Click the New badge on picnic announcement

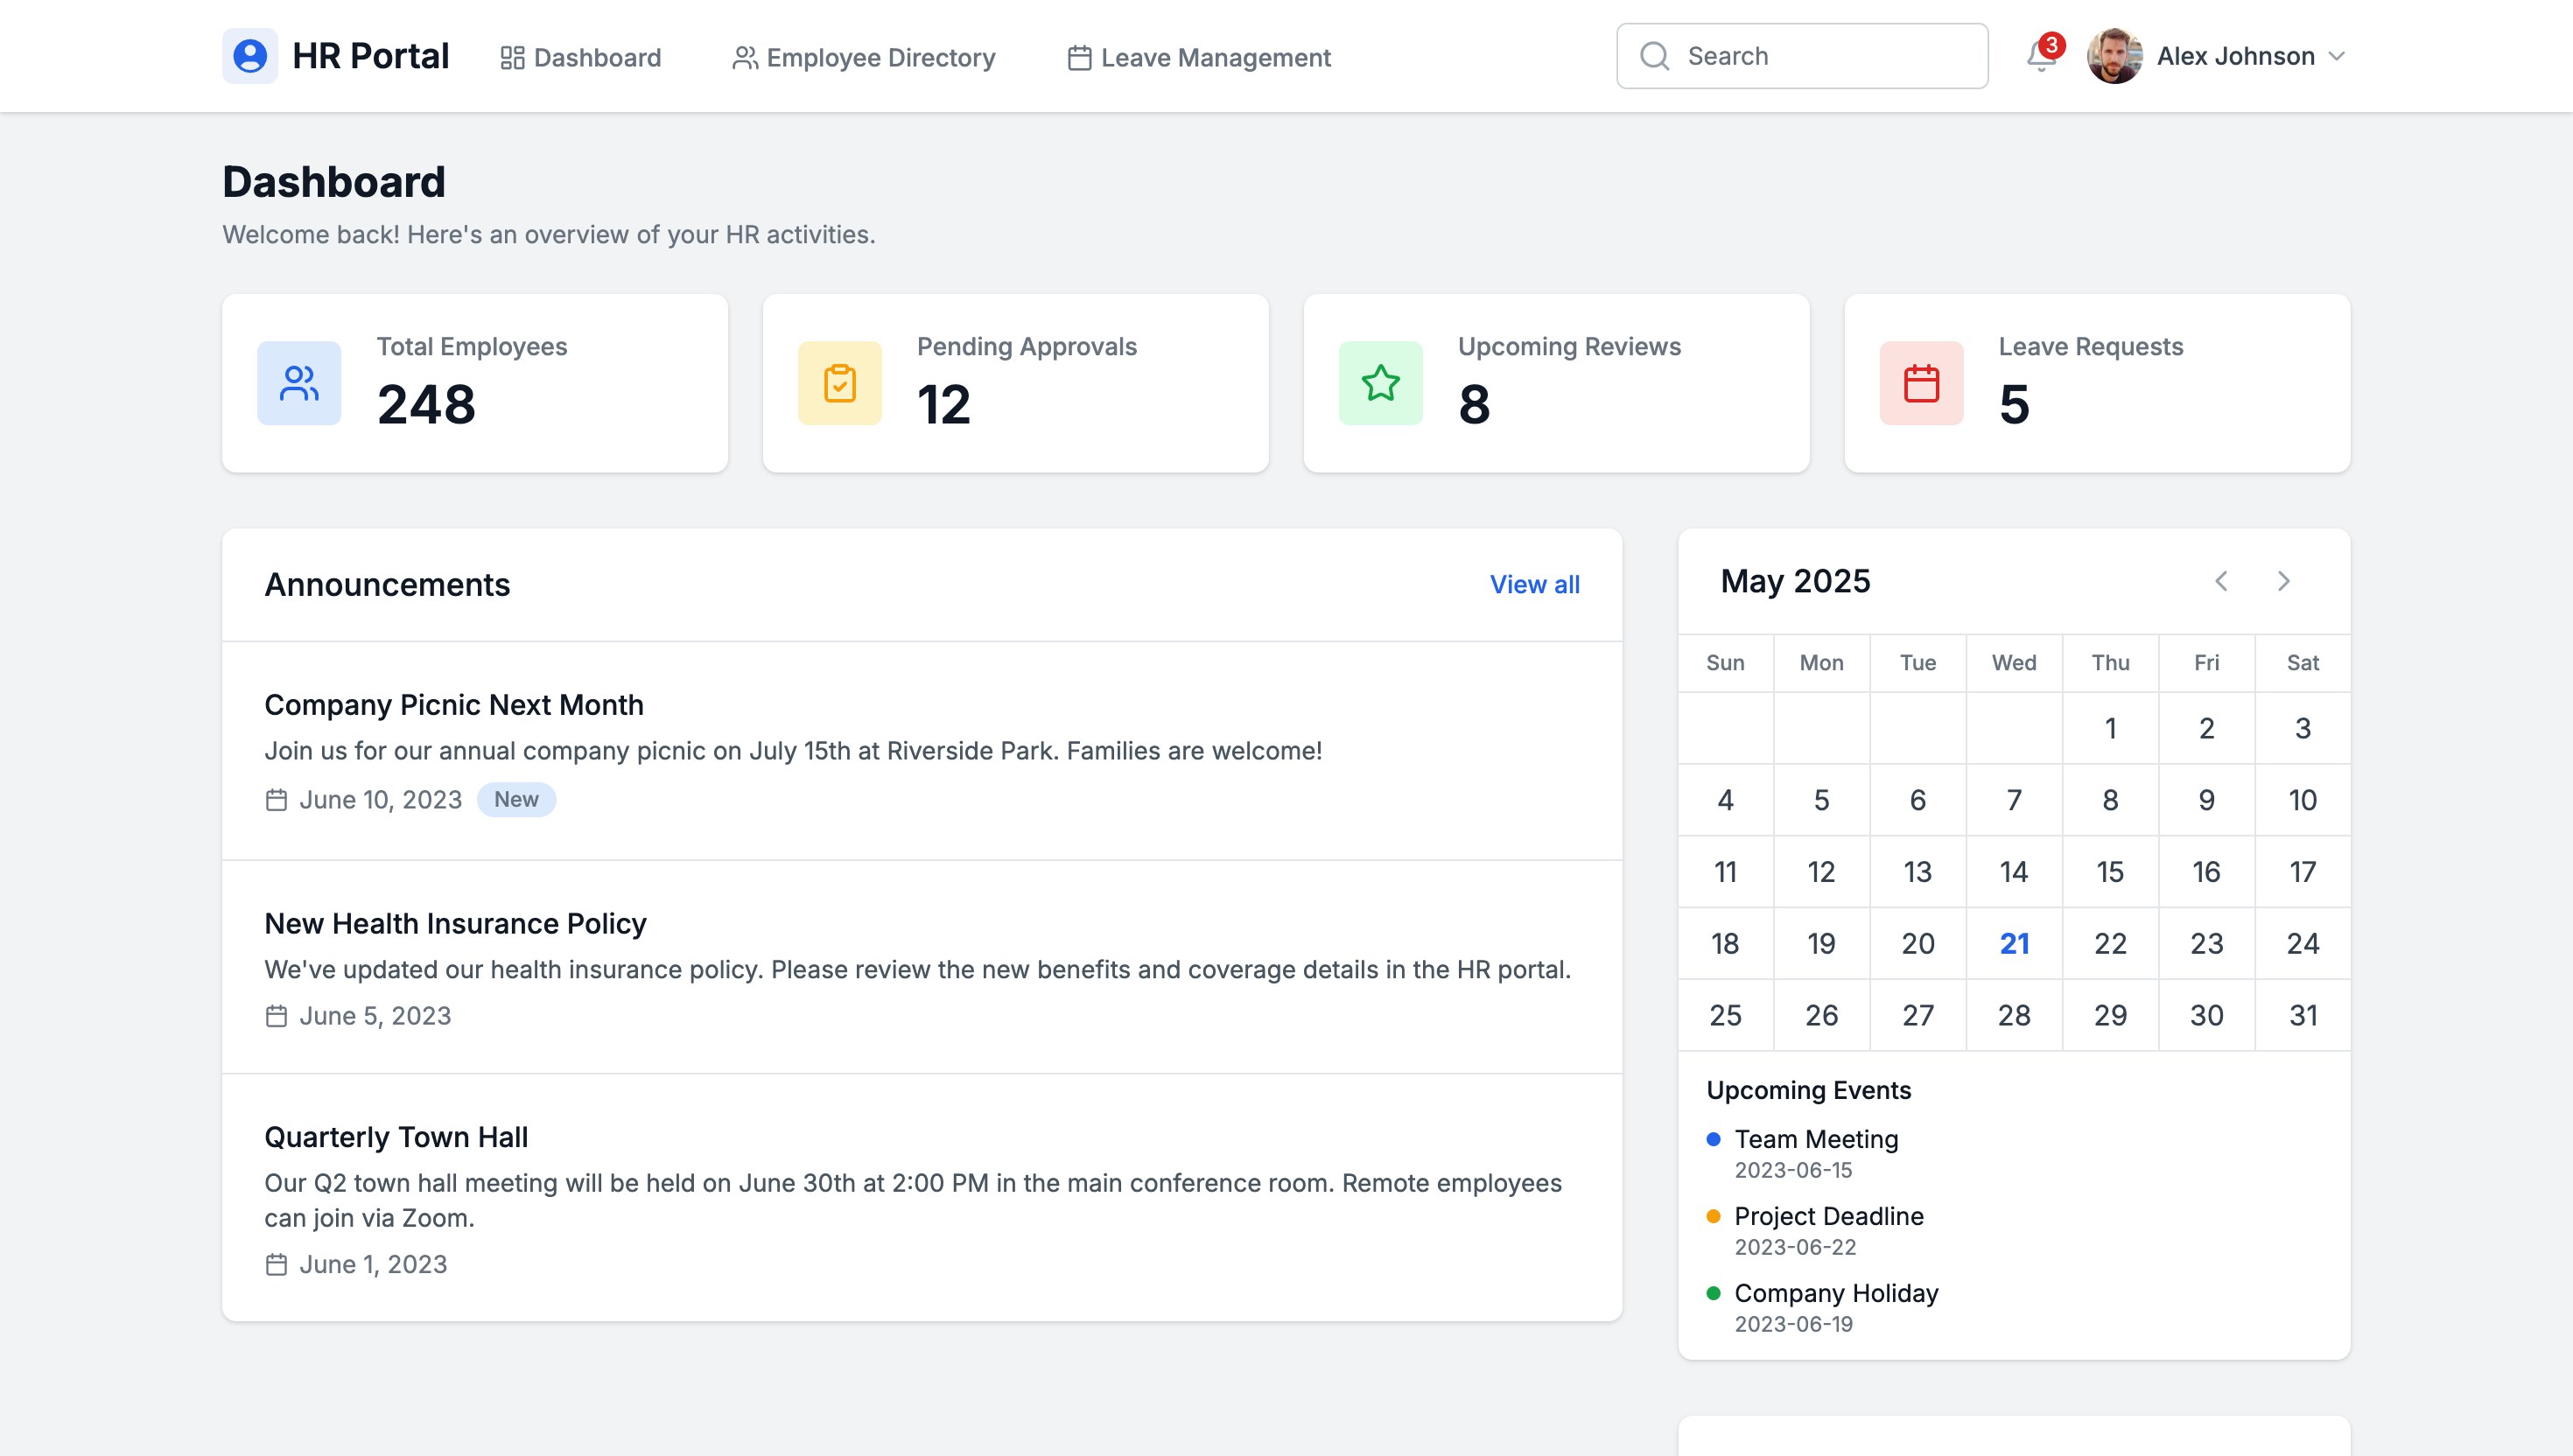point(516,799)
